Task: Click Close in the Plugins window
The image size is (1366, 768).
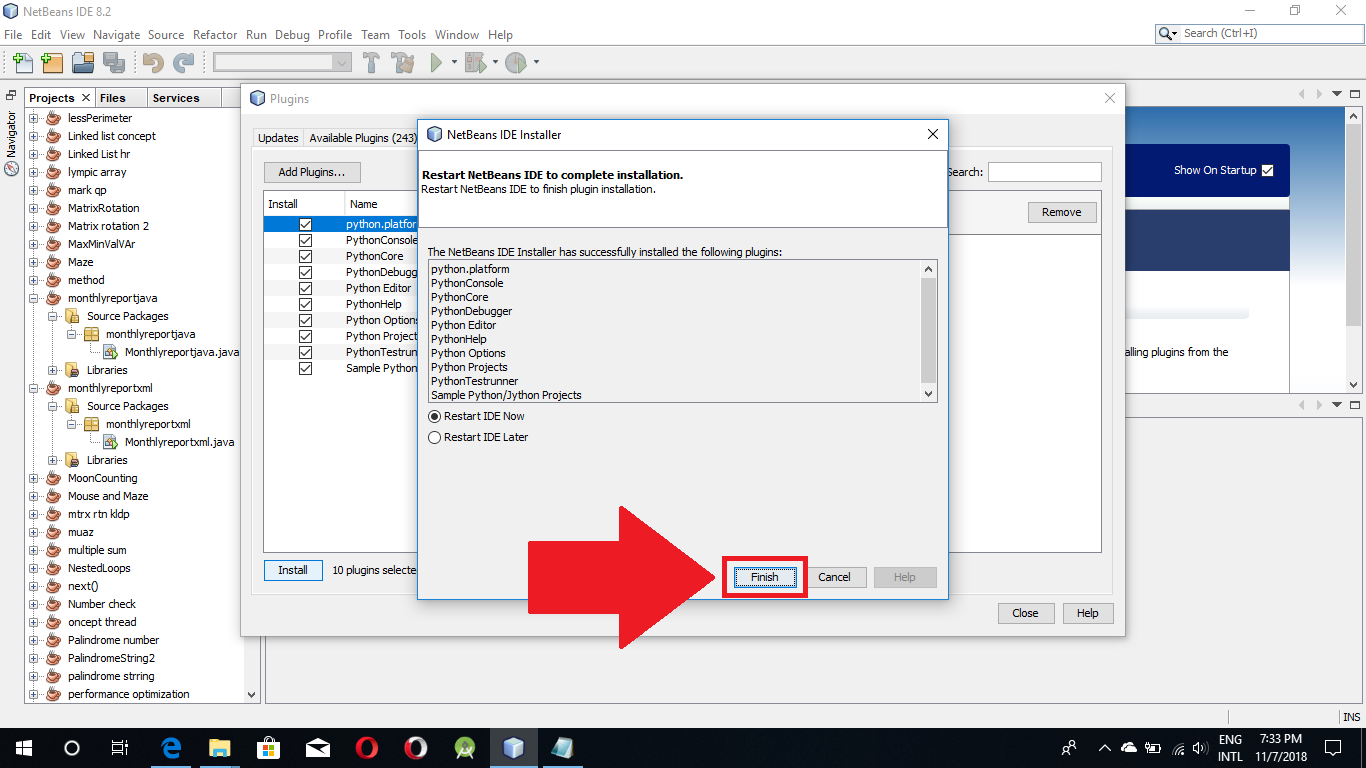Action: (1025, 613)
